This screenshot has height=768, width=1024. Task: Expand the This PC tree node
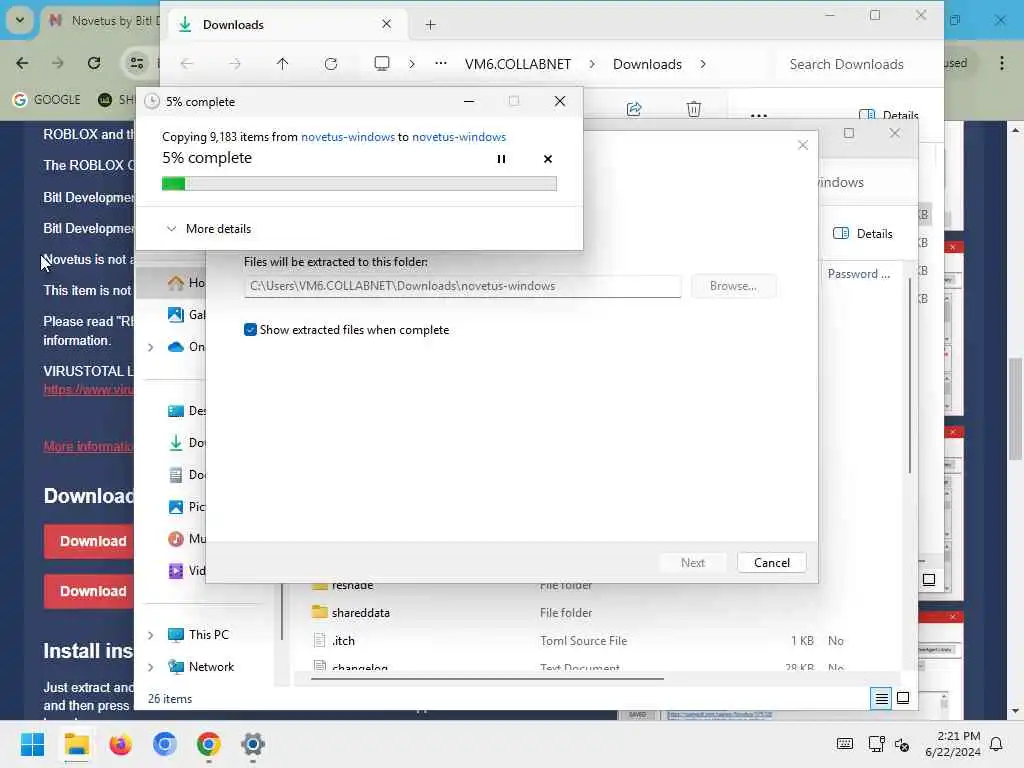tap(151, 635)
